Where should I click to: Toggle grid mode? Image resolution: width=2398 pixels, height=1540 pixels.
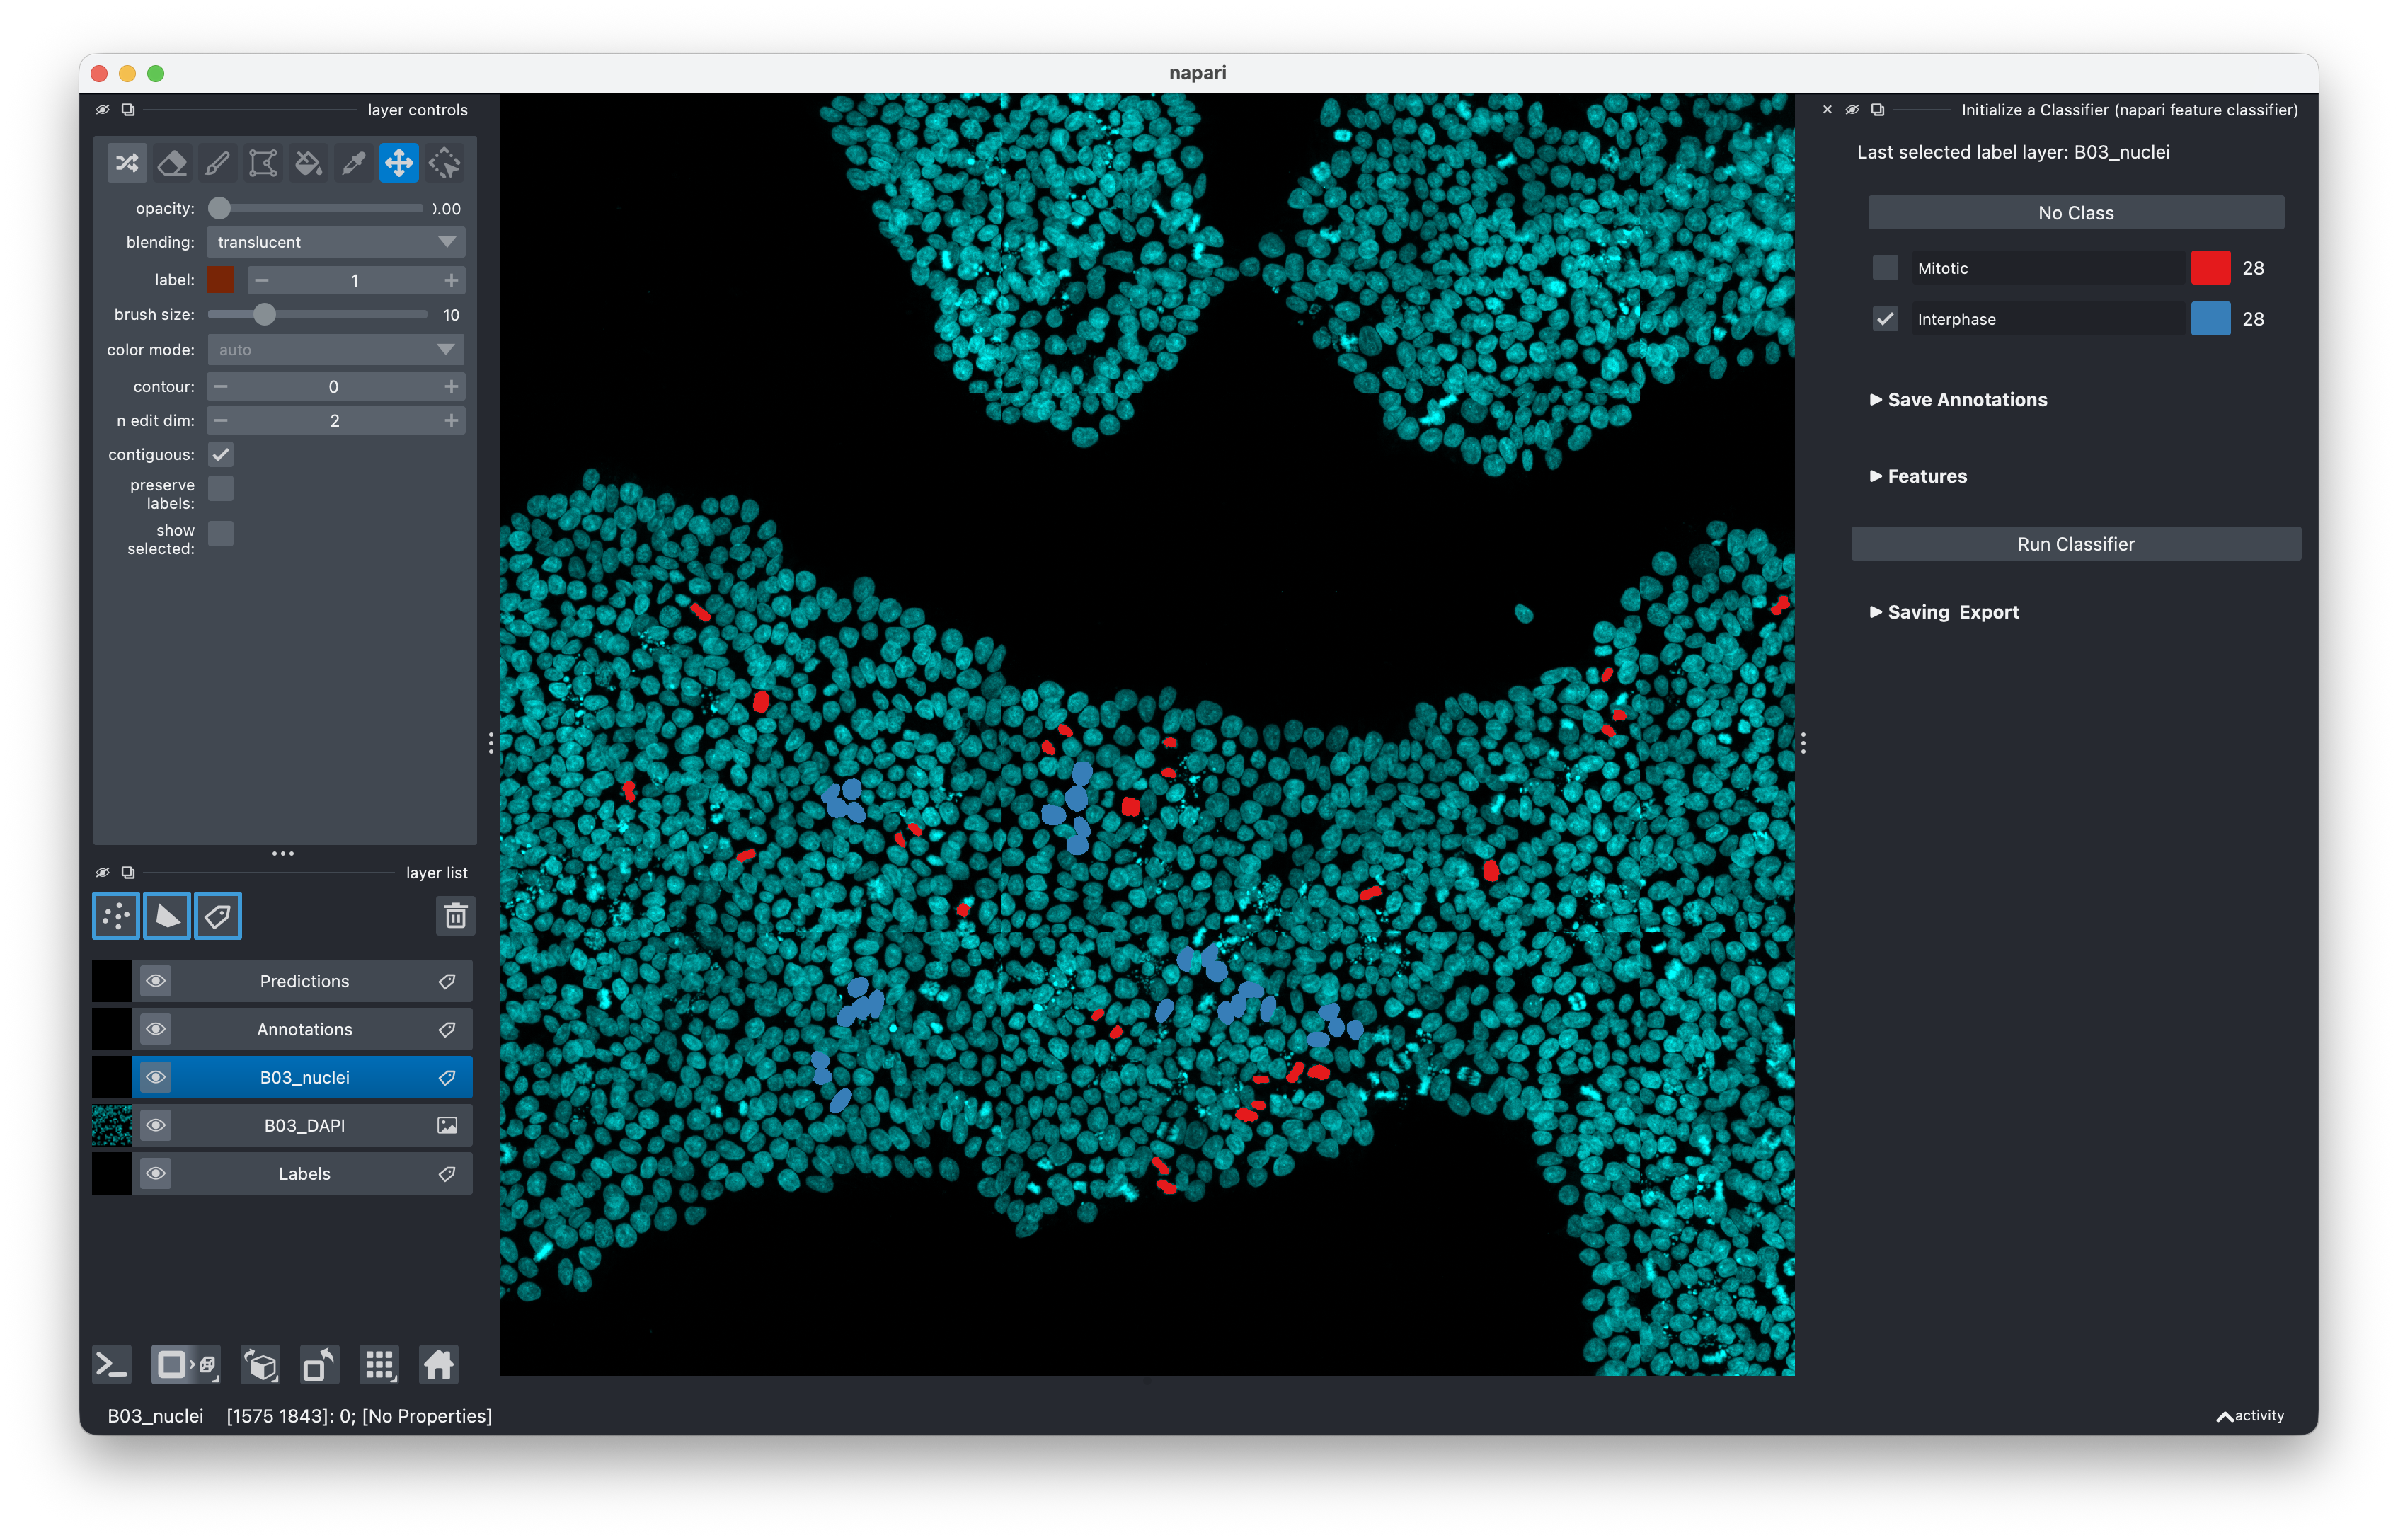pyautogui.click(x=380, y=1365)
